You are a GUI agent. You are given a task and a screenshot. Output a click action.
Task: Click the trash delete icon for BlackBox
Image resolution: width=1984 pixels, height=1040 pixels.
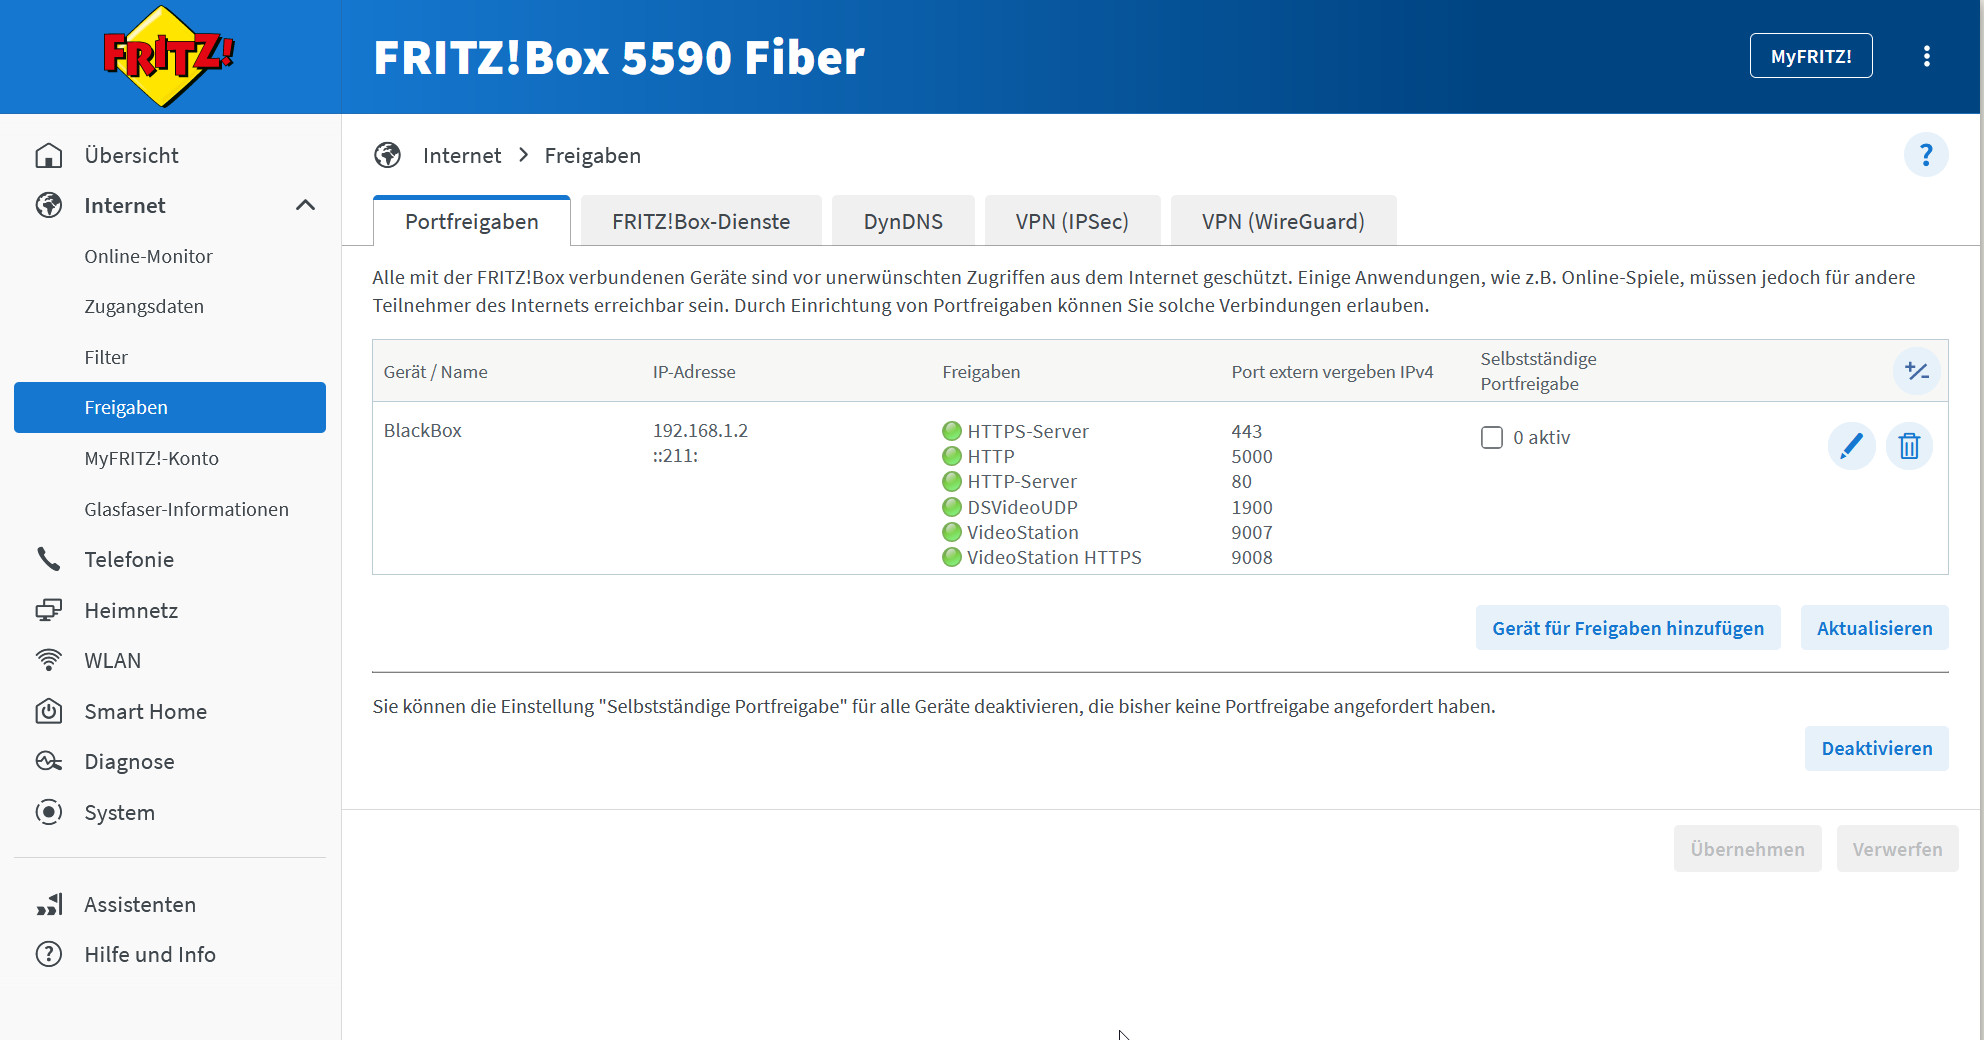tap(1909, 446)
